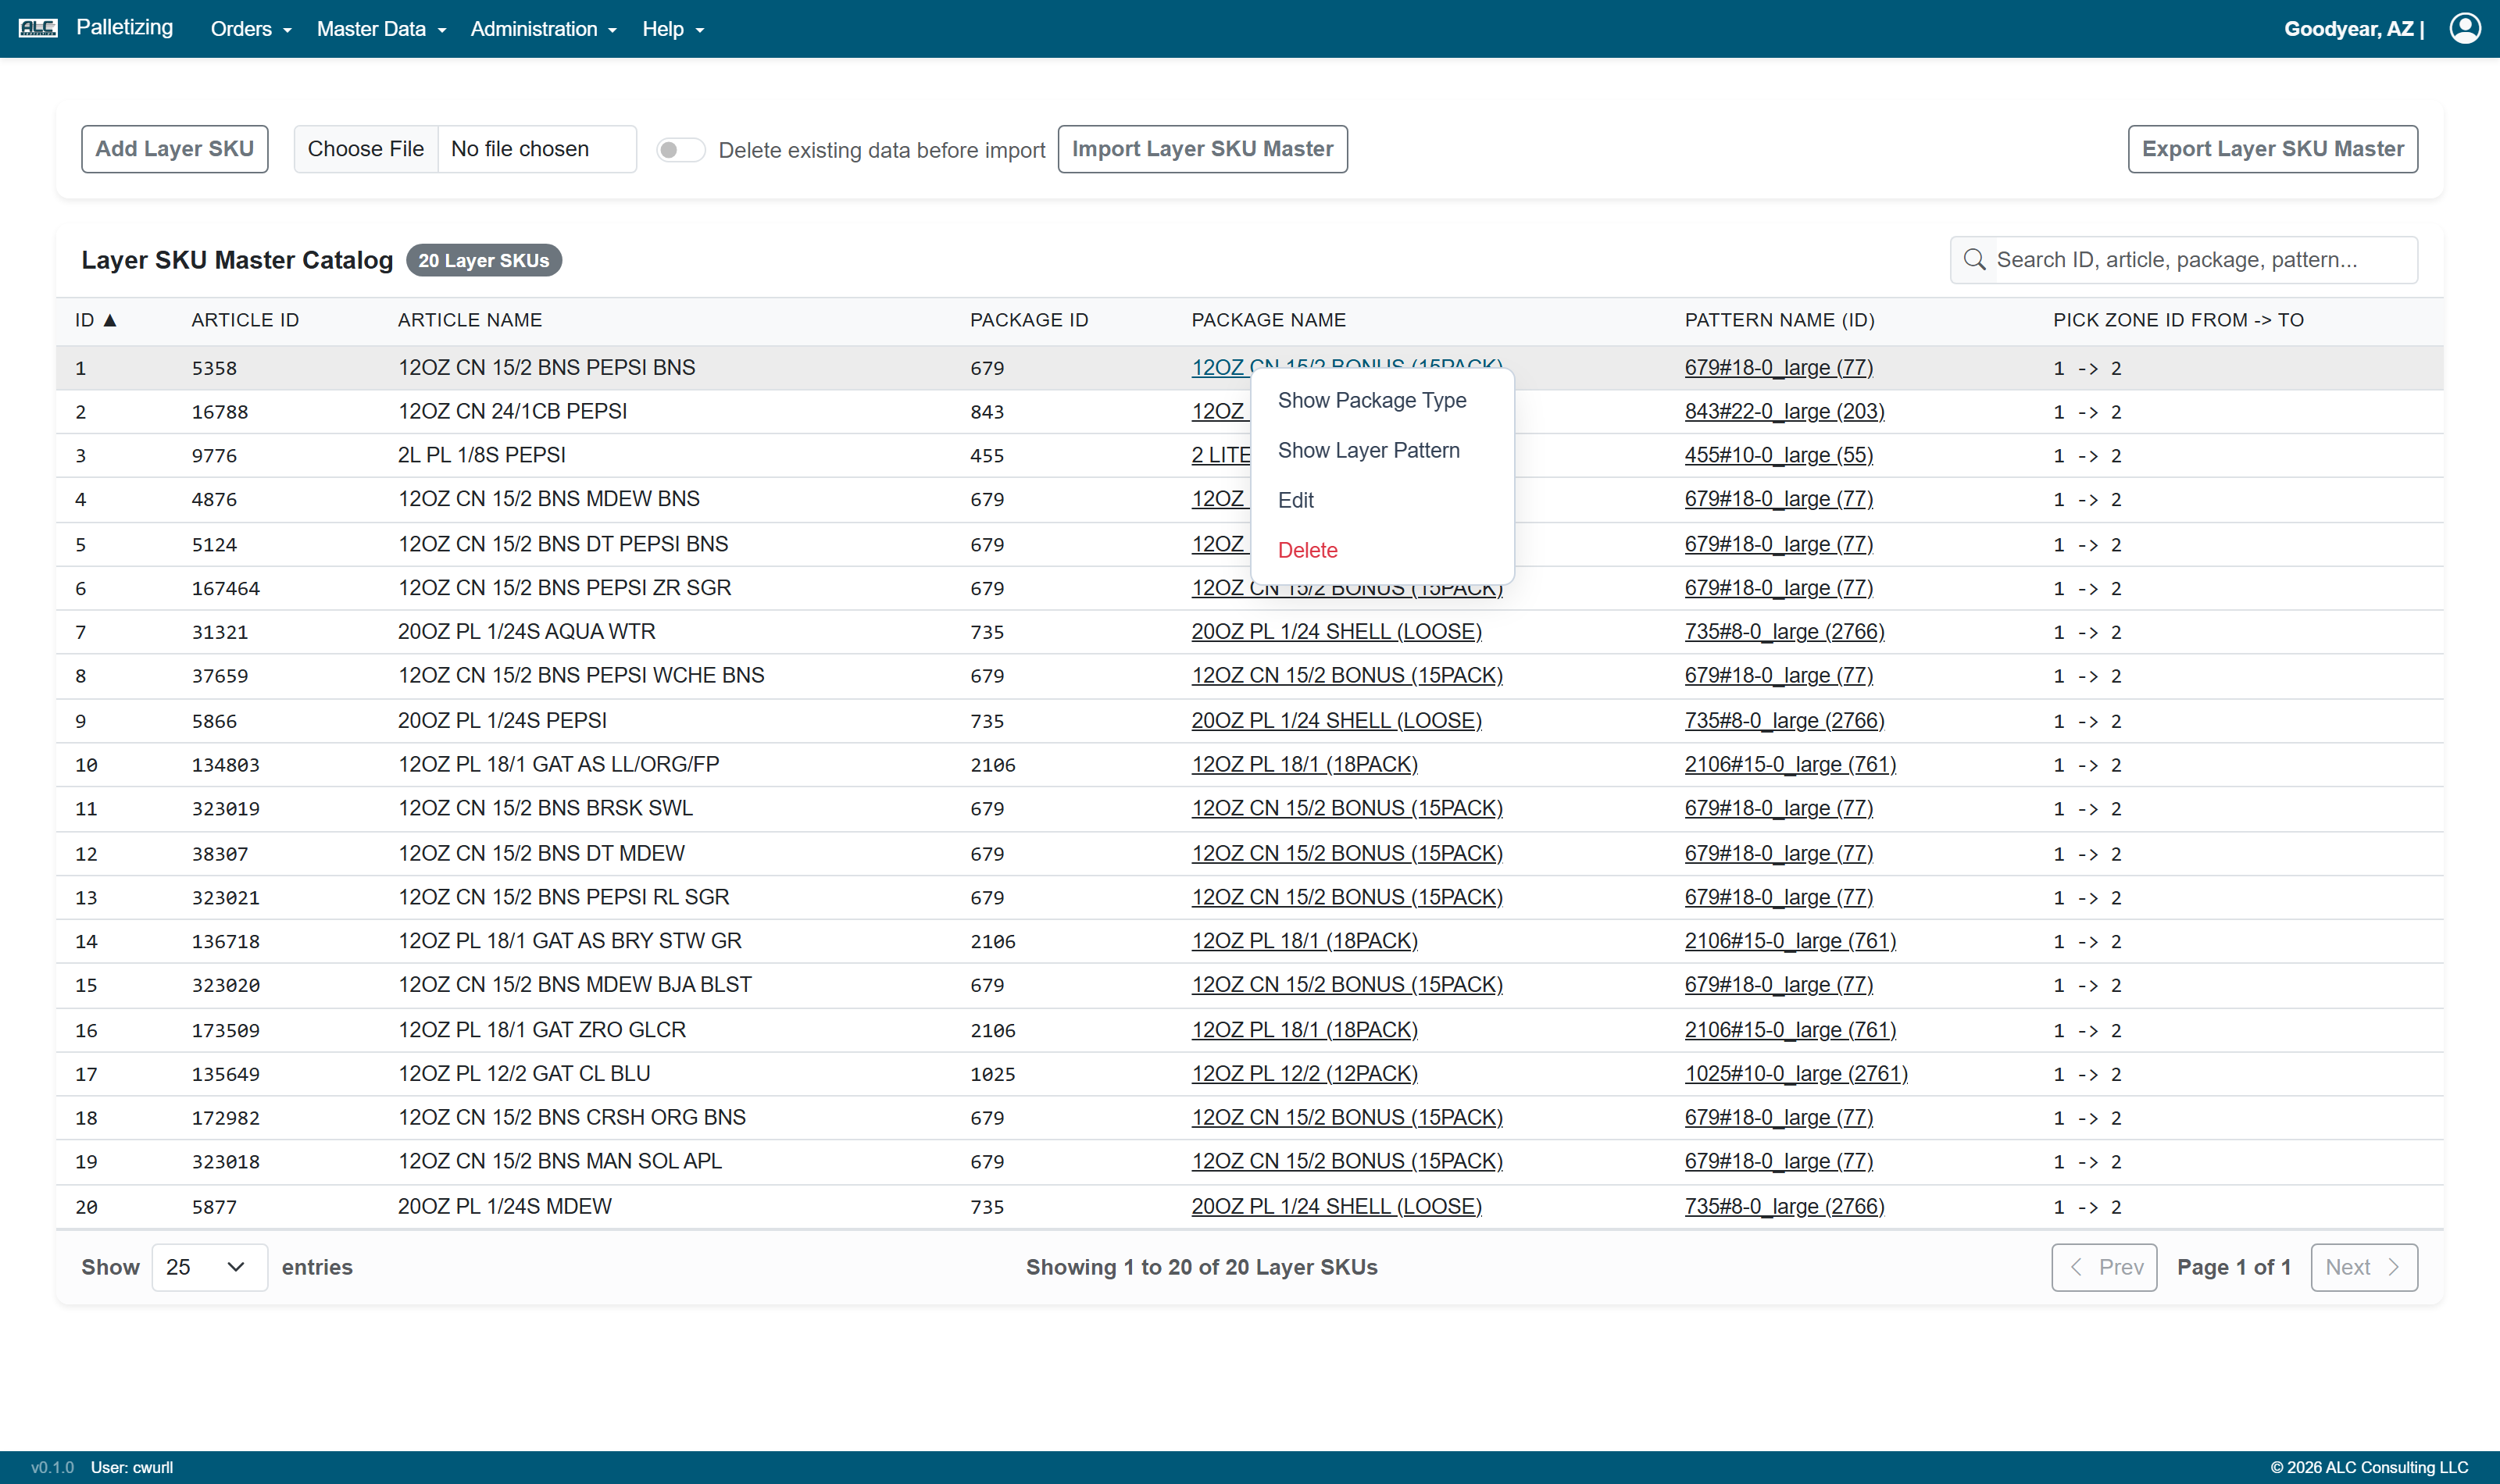
Task: Open package 12OZ CN 15/2 BONUS in row 8
Action: pos(1347,675)
